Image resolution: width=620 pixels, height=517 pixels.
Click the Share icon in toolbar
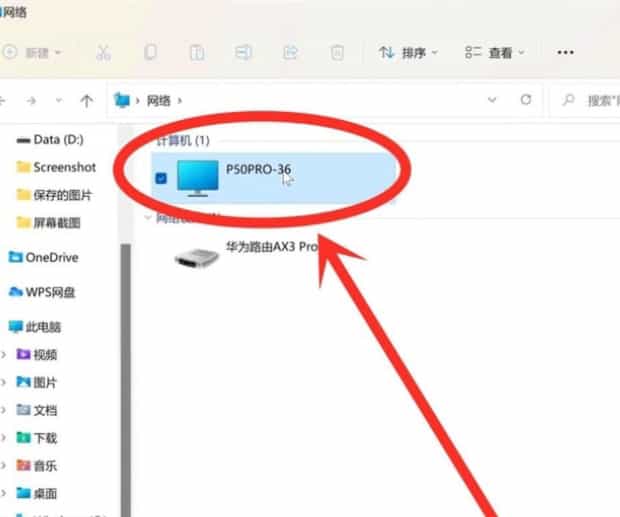[x=291, y=52]
